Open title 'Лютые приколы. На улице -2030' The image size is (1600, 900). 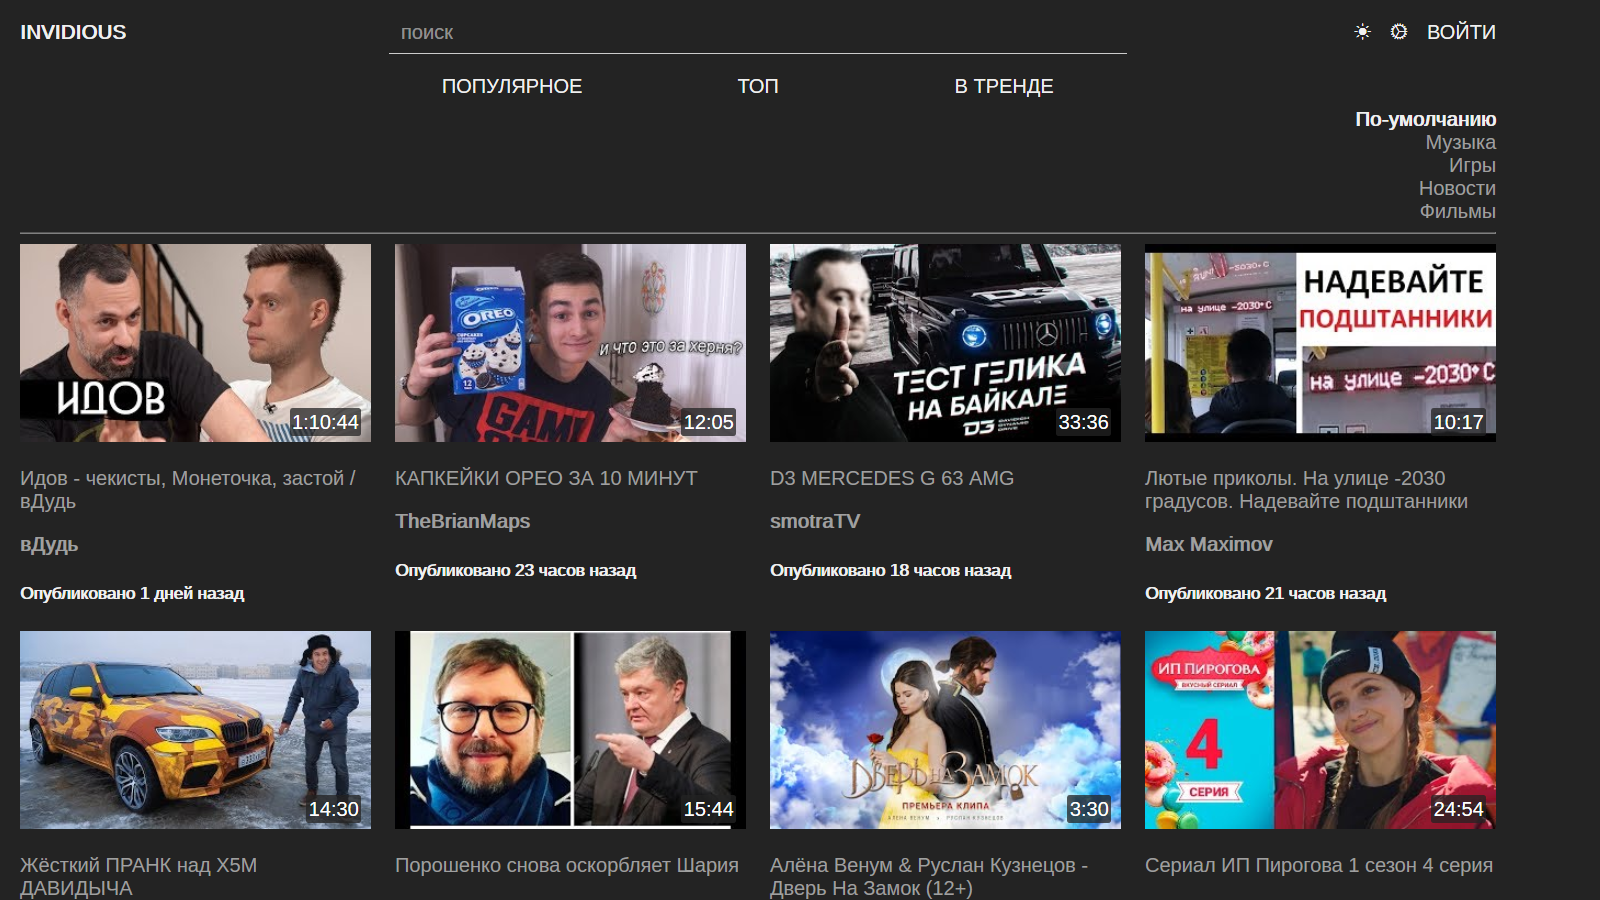(x=1306, y=490)
